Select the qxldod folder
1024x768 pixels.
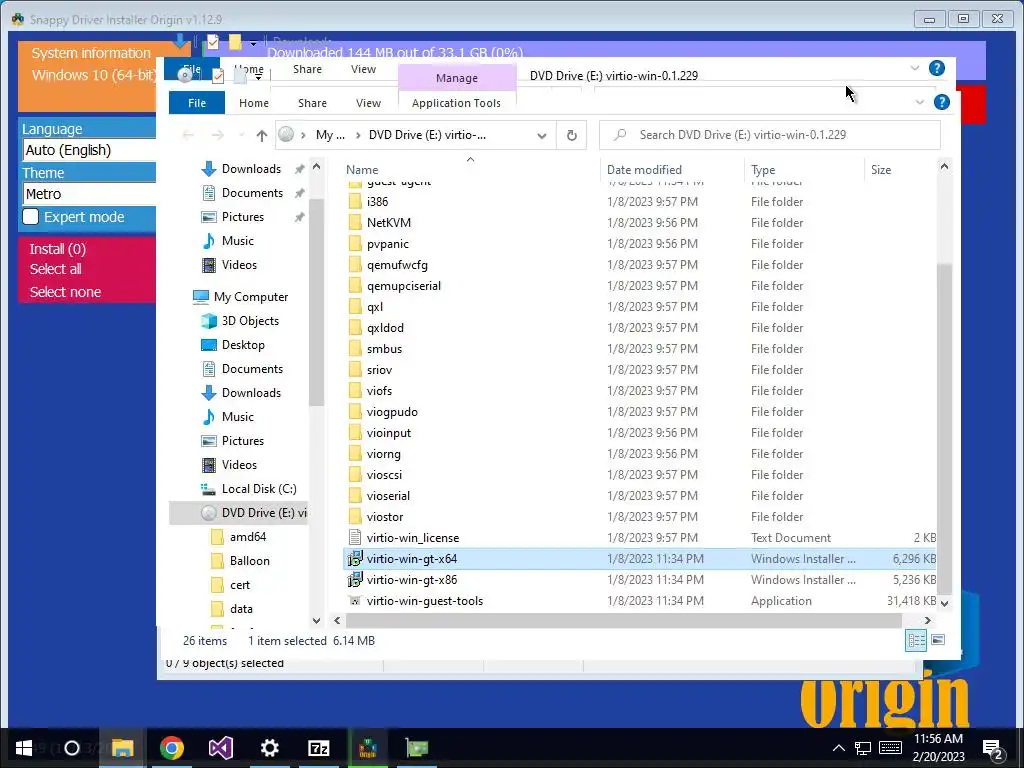click(385, 328)
